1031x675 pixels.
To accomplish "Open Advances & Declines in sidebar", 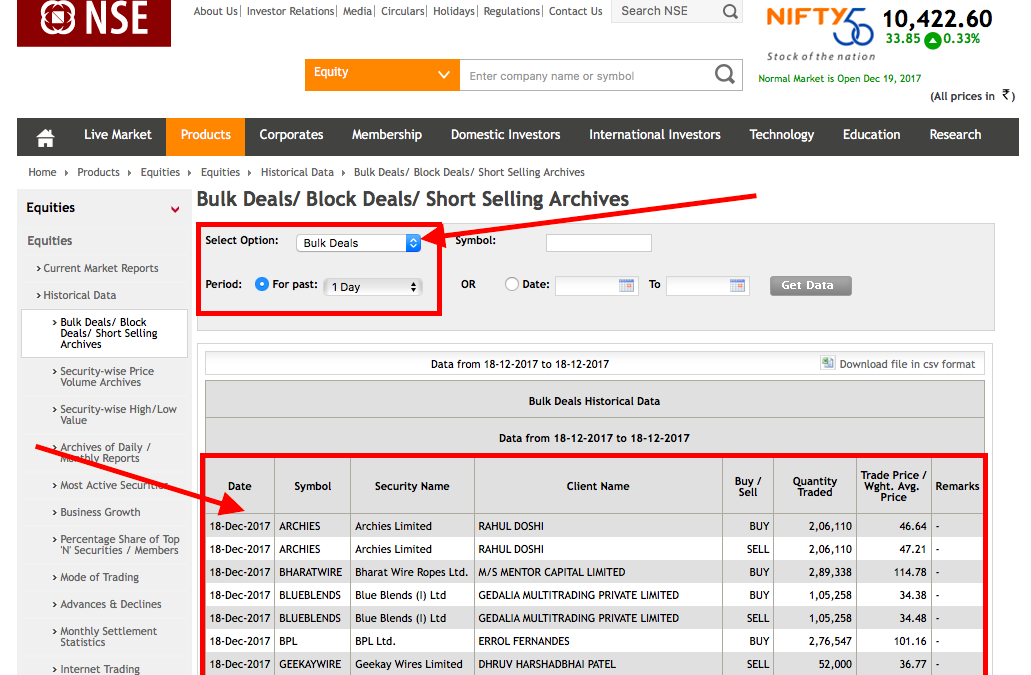I will click(110, 604).
